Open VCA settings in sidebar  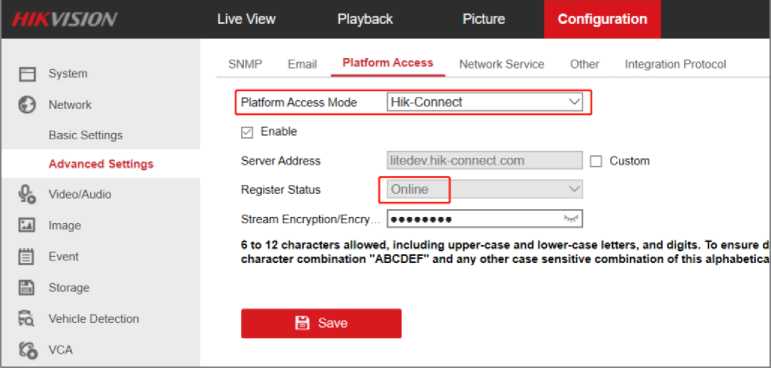click(60, 350)
